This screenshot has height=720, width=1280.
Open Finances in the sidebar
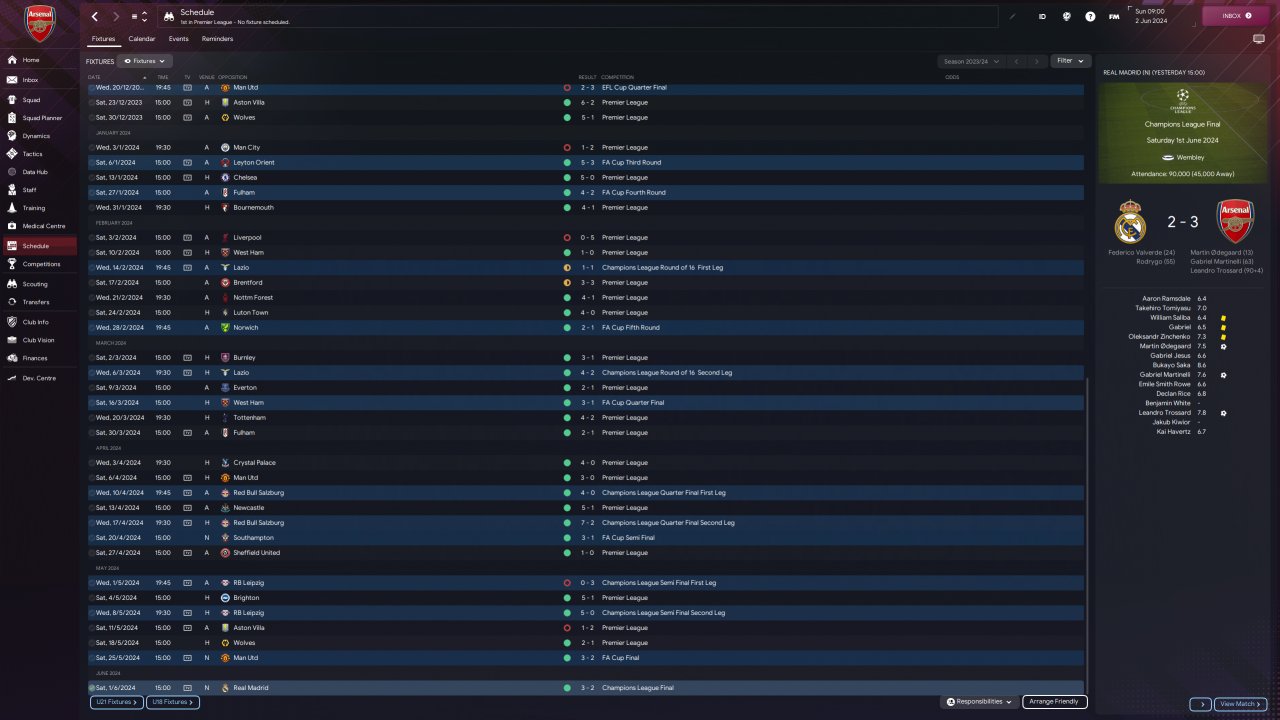pos(39,358)
